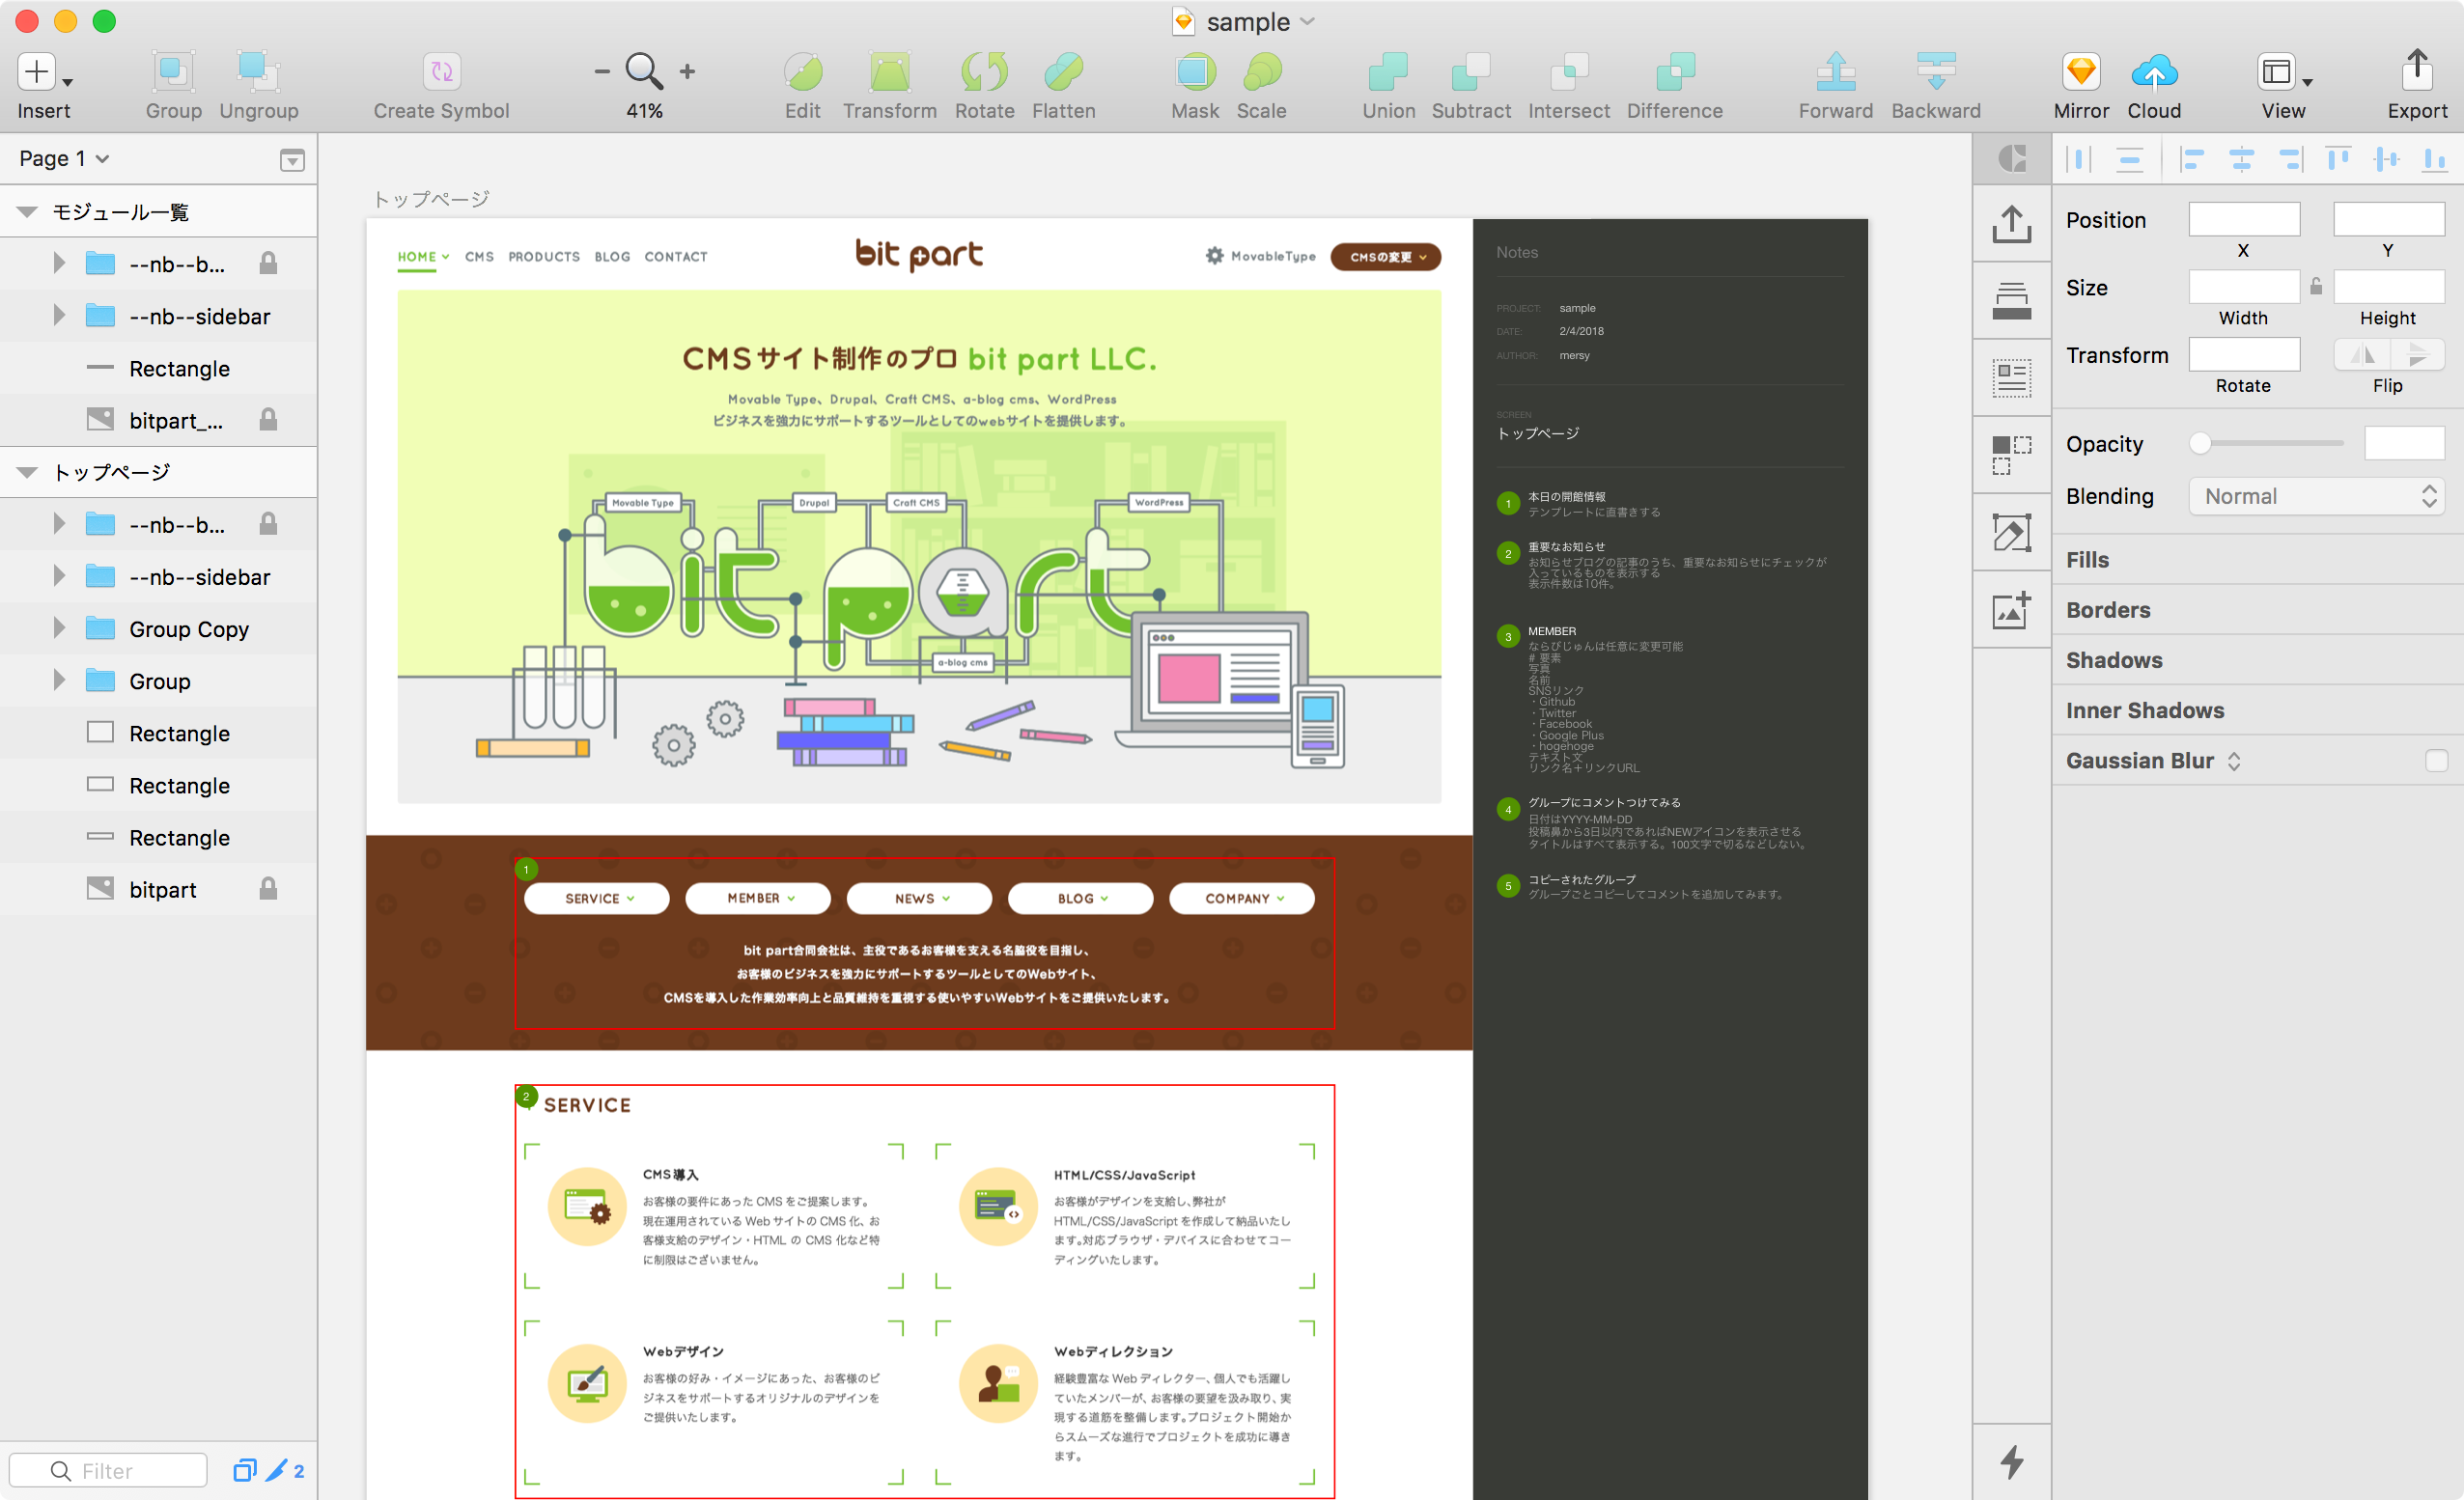This screenshot has width=2464, height=1500.
Task: Click the Opacity slider handle
Action: [x=2199, y=444]
